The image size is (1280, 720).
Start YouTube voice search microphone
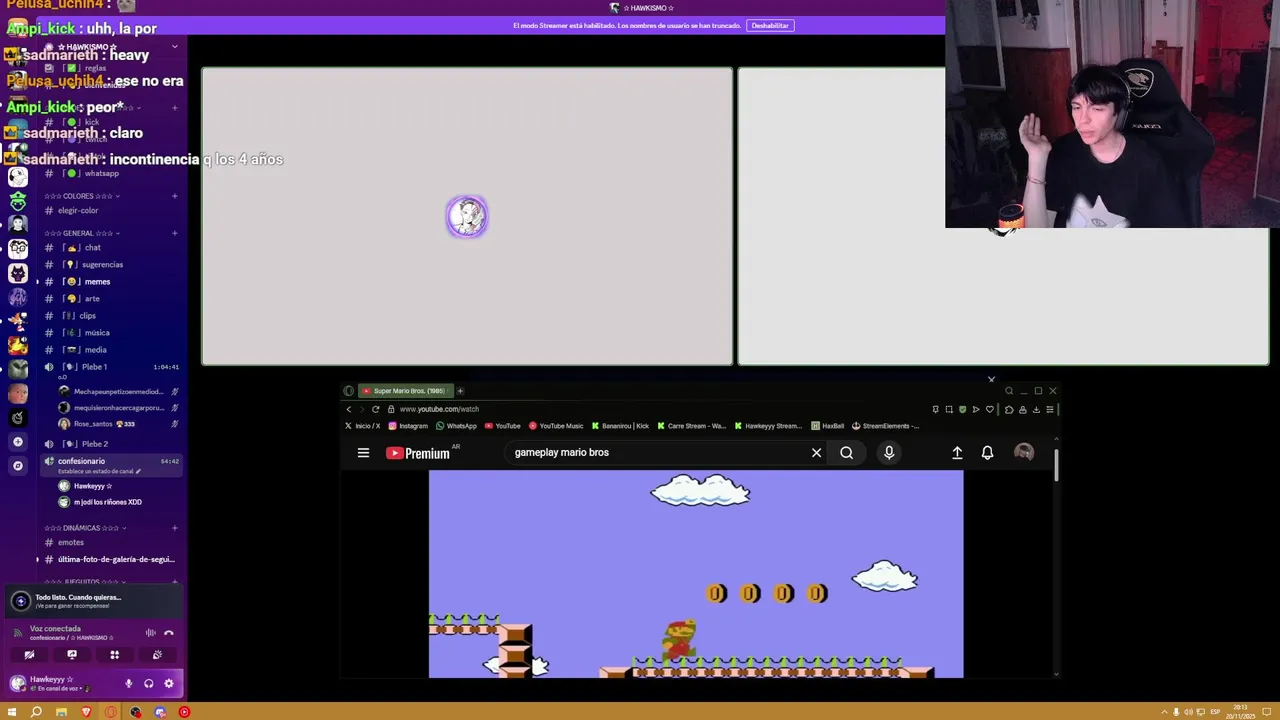pos(889,453)
